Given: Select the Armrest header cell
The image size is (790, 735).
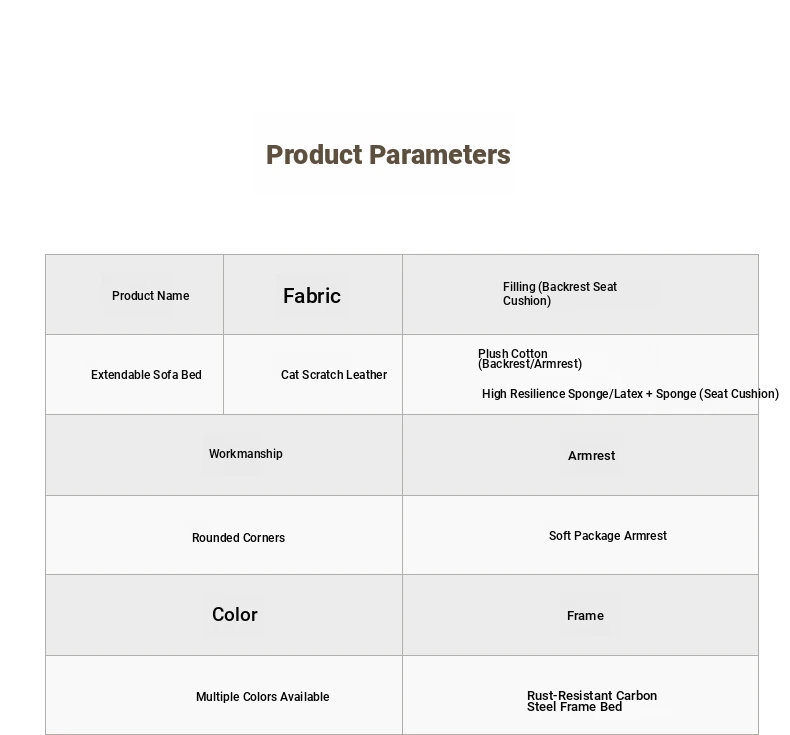Looking at the screenshot, I should click(580, 455).
